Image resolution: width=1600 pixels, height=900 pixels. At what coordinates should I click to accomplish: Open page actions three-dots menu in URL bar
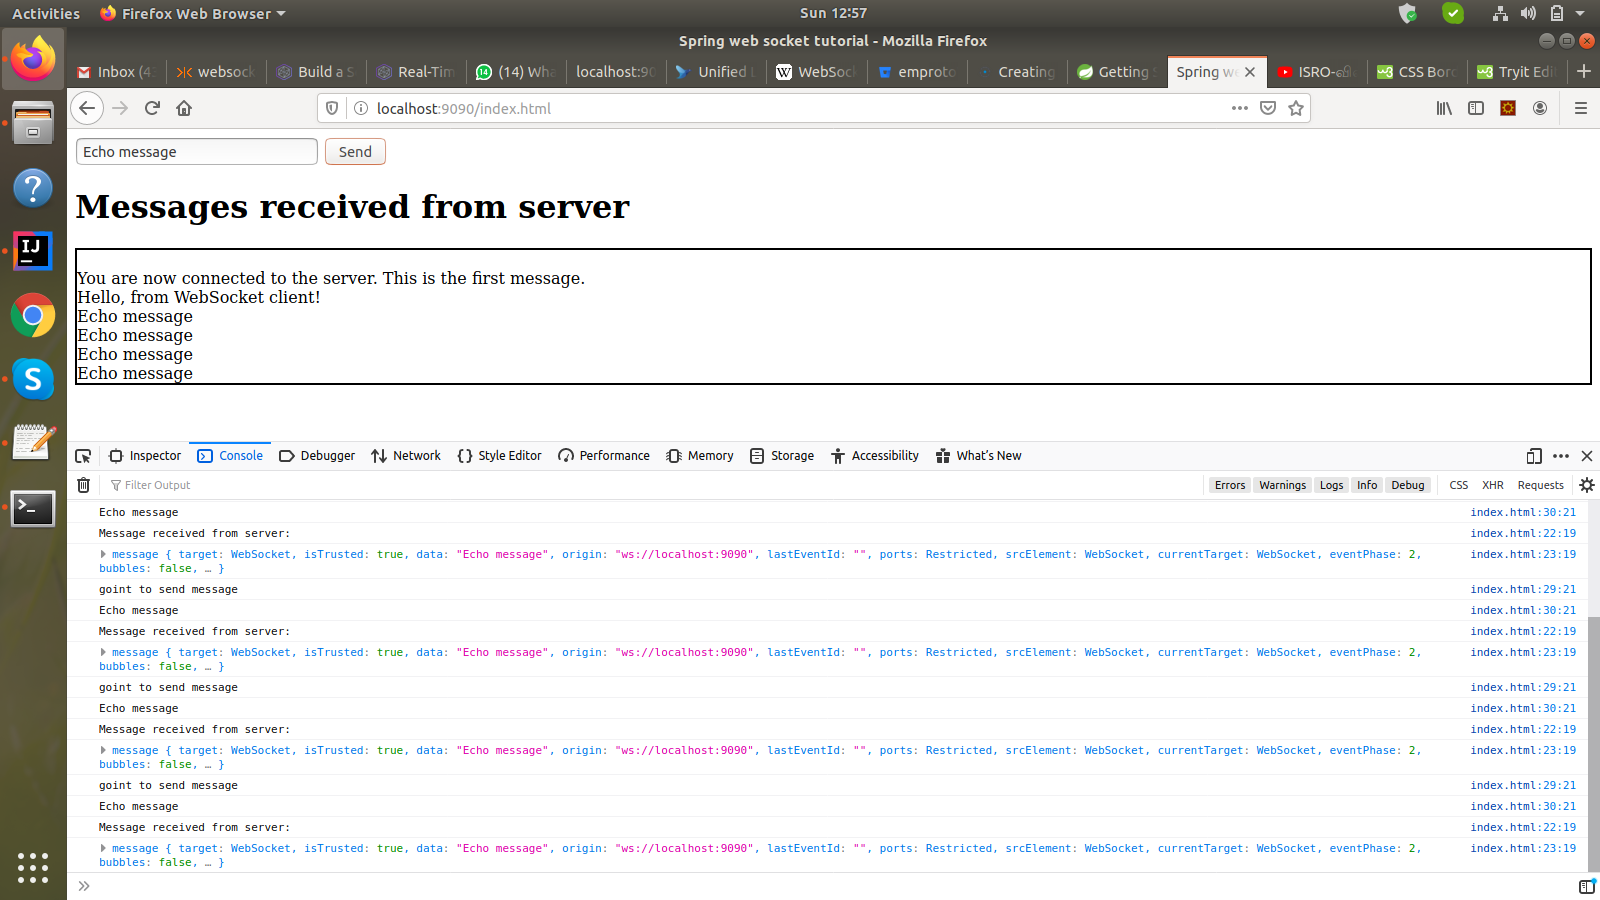point(1240,108)
